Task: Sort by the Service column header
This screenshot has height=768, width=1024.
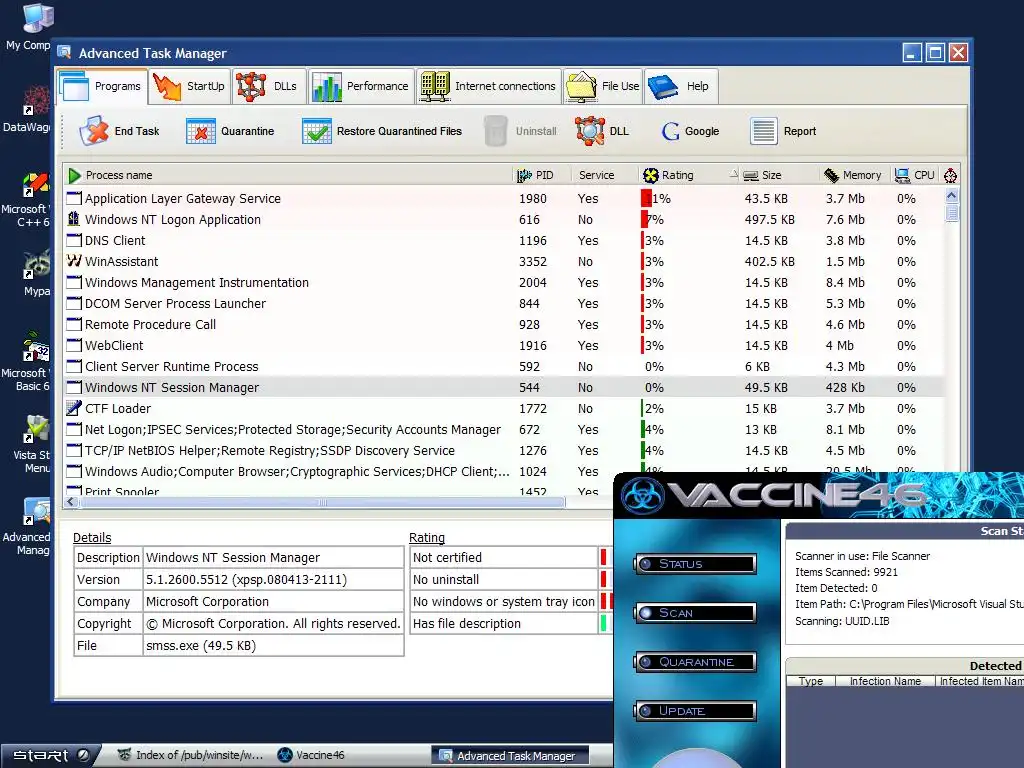Action: [603, 175]
